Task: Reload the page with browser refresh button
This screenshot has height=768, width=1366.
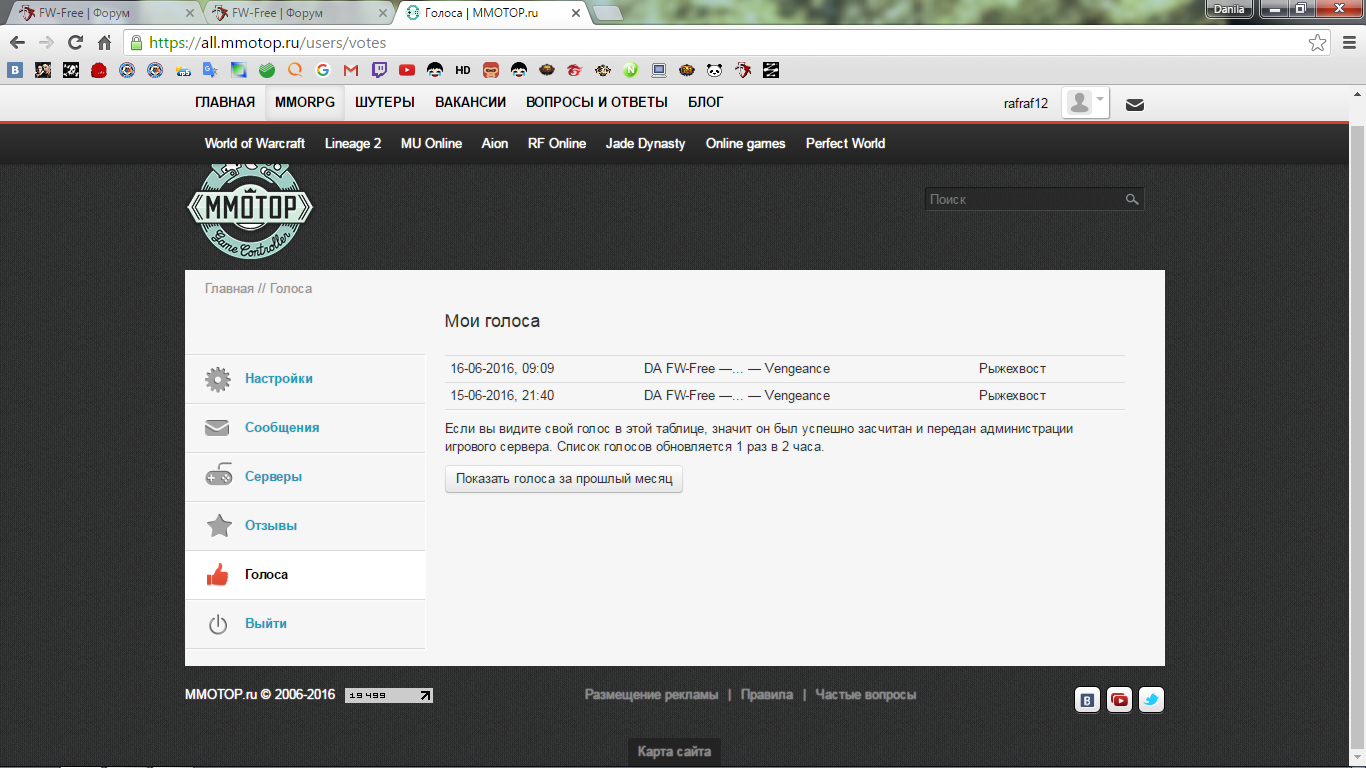Action: [75, 43]
